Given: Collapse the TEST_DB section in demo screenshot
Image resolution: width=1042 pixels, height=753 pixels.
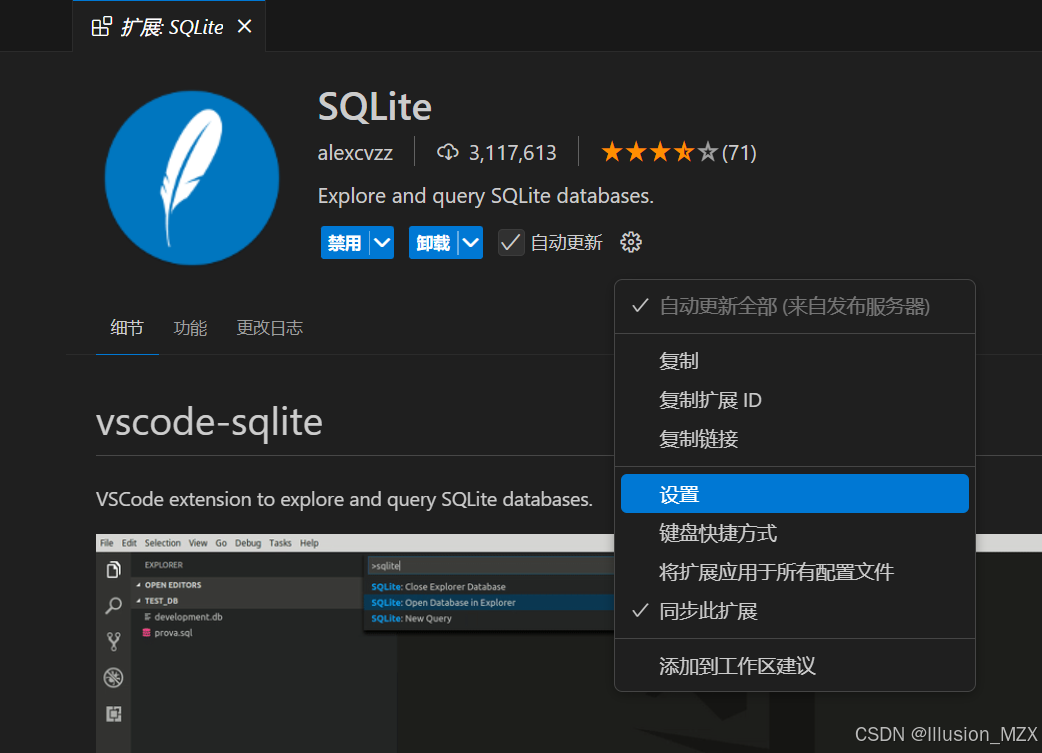Looking at the screenshot, I should pyautogui.click(x=161, y=601).
